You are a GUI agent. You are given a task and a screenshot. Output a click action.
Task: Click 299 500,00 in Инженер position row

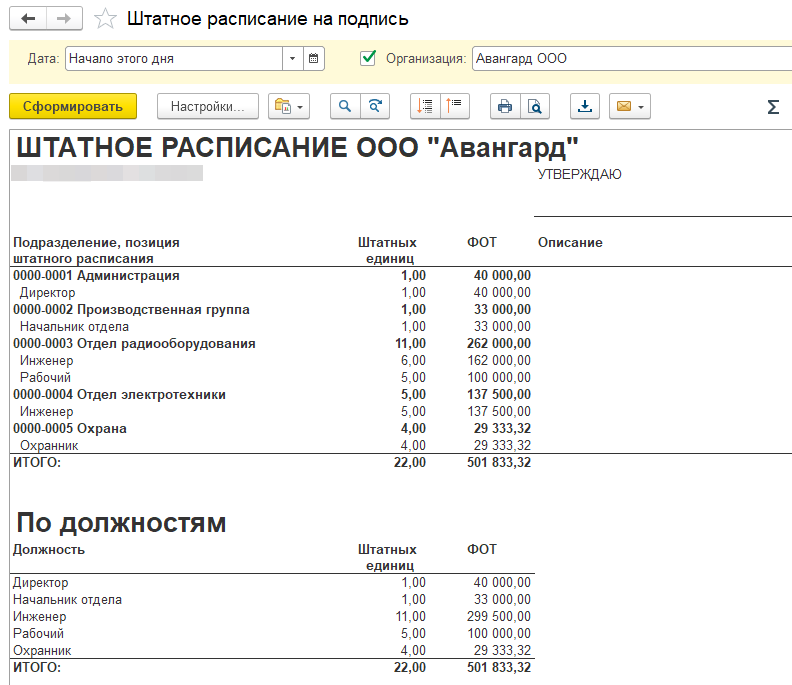click(499, 617)
